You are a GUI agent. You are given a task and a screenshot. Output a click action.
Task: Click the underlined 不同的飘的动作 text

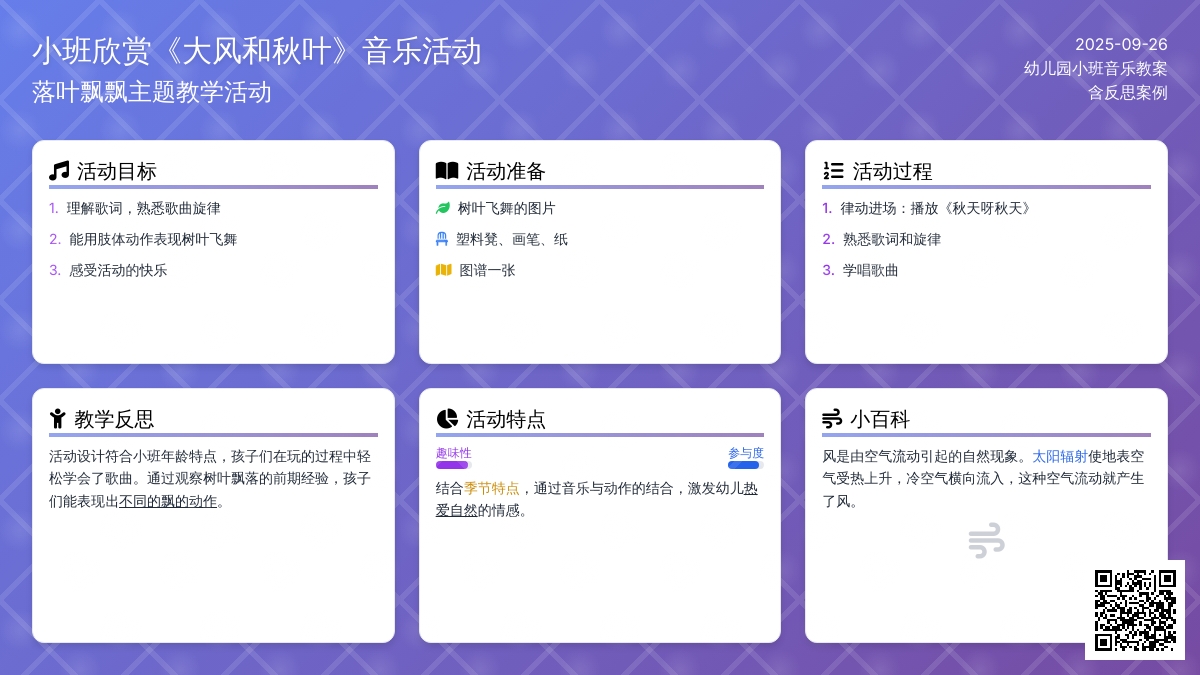pyautogui.click(x=168, y=502)
